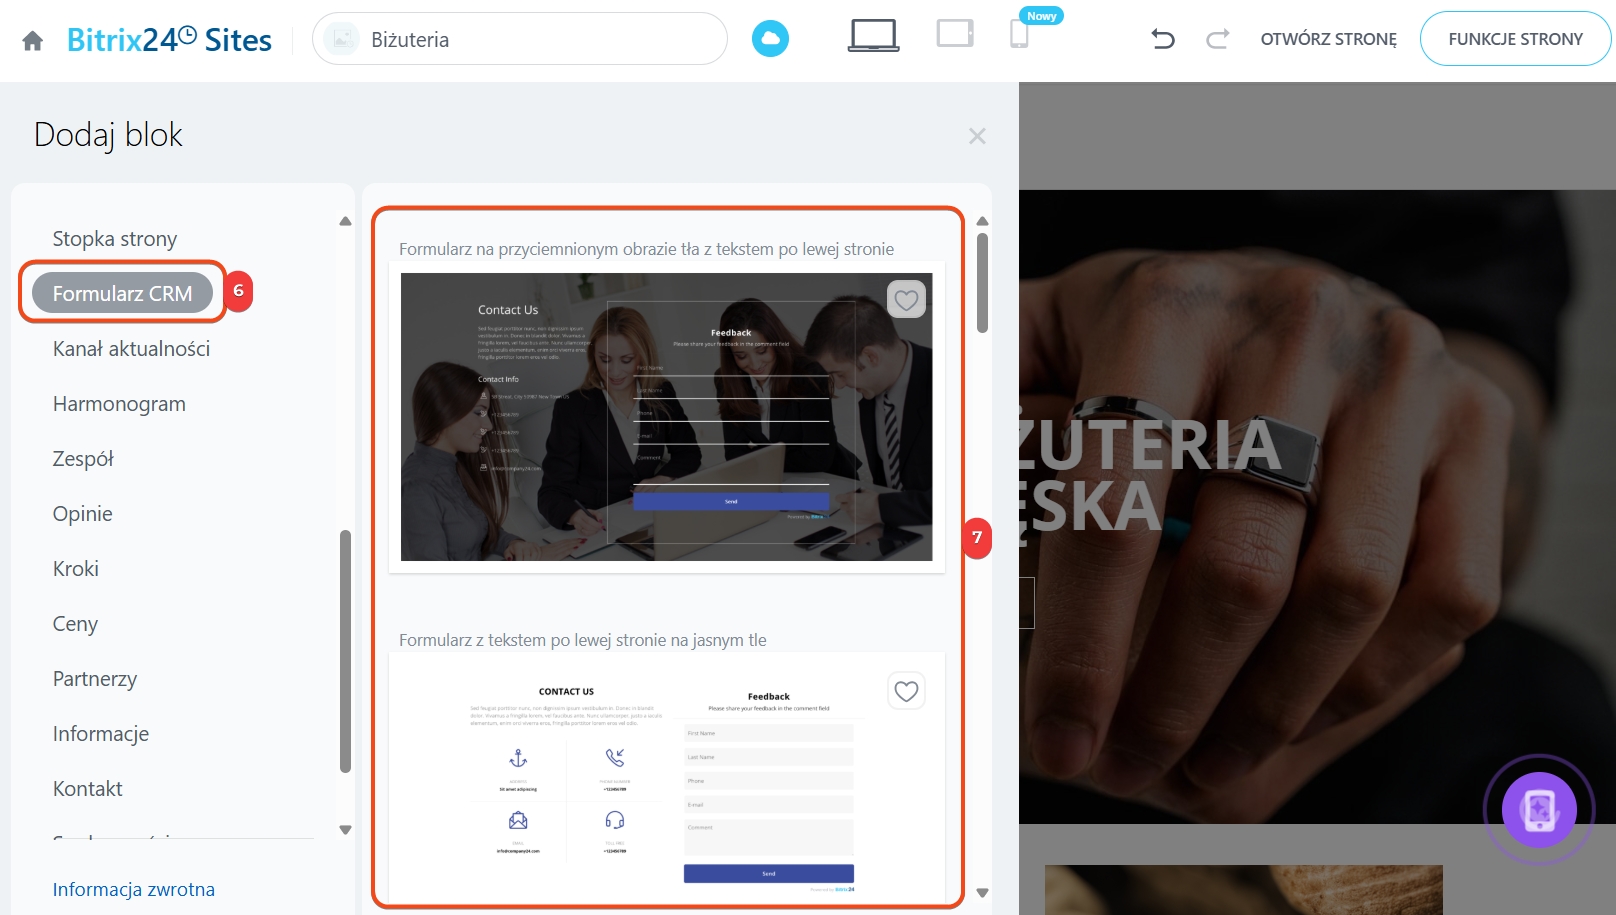Image resolution: width=1616 pixels, height=915 pixels.
Task: Select Partnerzy category
Action: tap(95, 679)
